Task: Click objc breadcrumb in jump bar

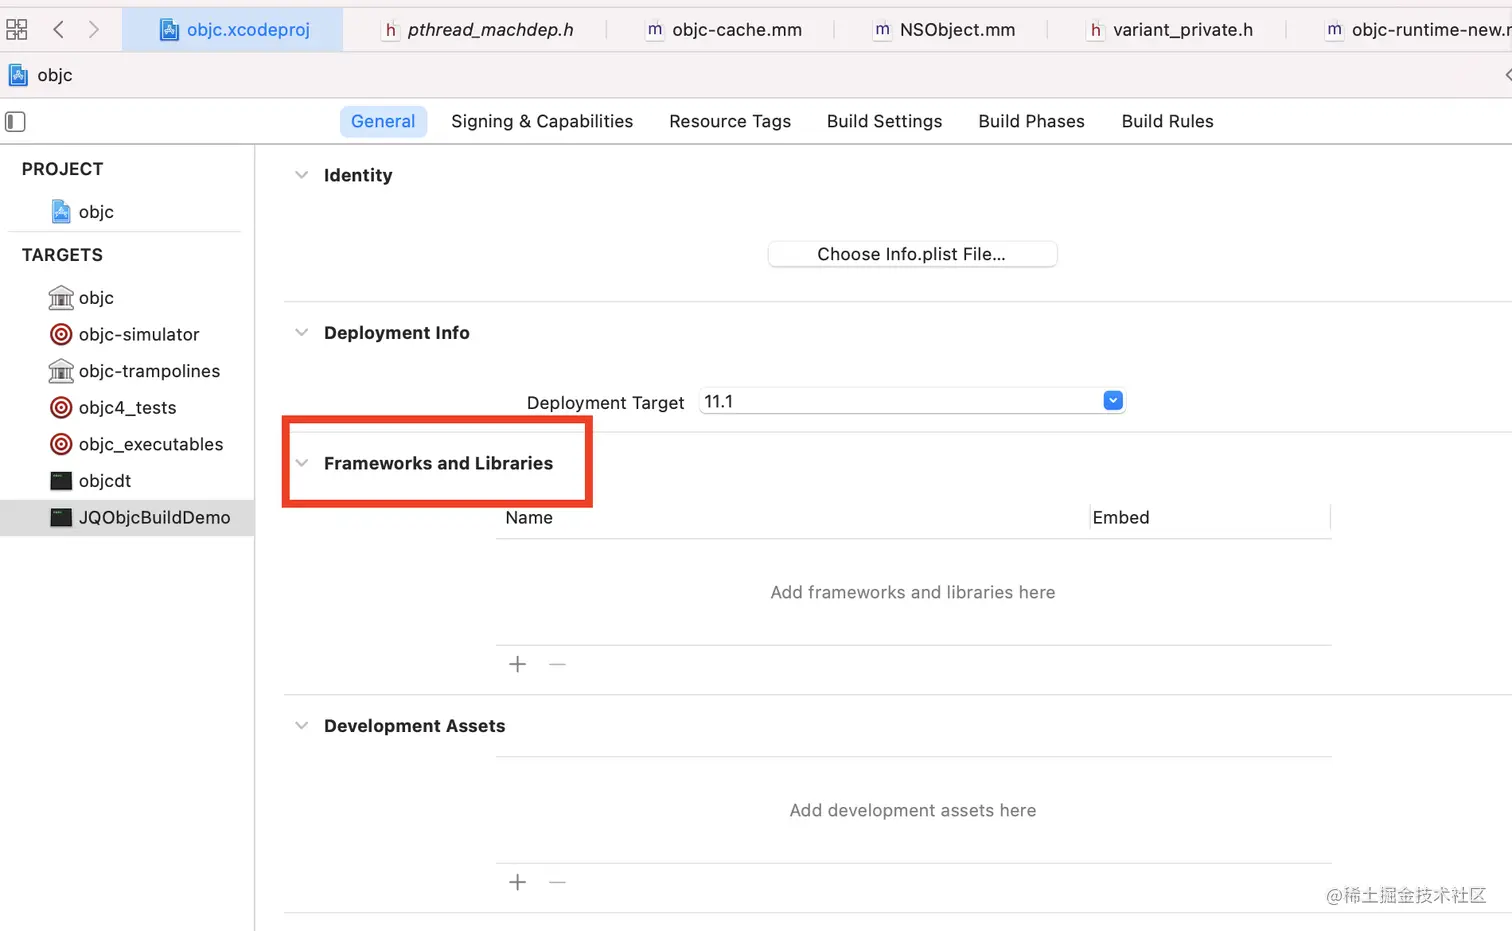Action: click(55, 75)
